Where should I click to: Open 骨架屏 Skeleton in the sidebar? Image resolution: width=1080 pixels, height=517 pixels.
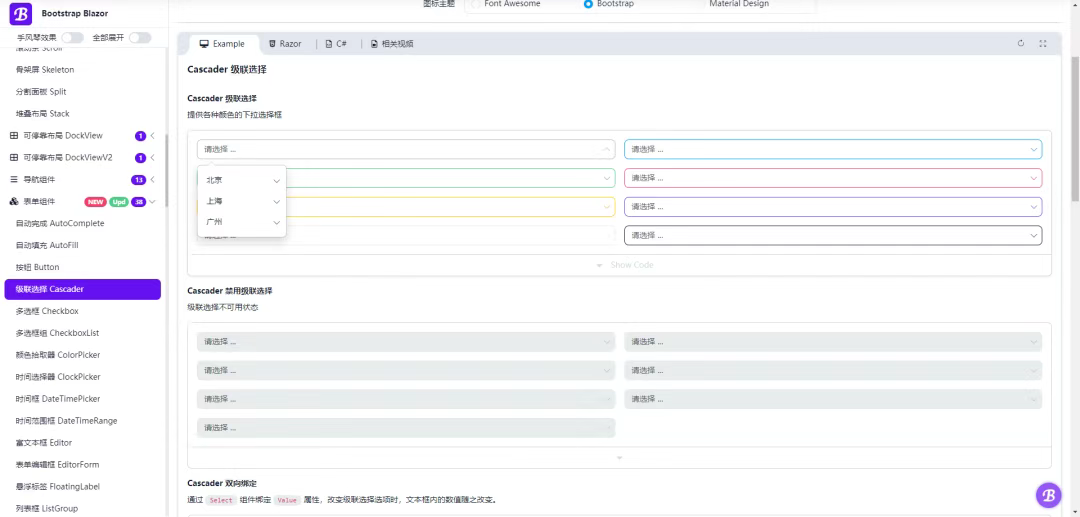(x=45, y=70)
